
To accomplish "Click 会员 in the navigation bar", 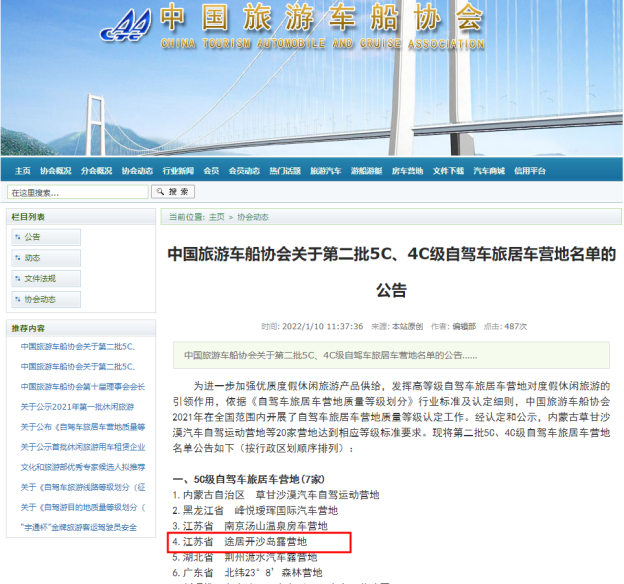I will click(211, 171).
